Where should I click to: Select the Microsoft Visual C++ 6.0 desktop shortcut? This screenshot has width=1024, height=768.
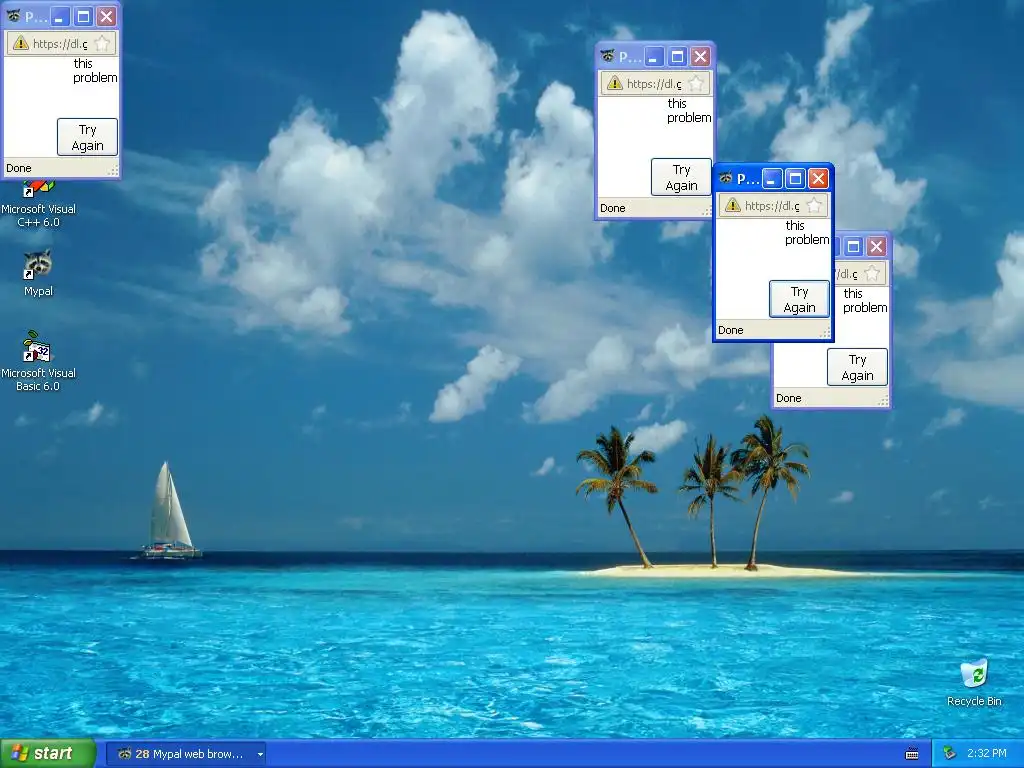pos(38,204)
